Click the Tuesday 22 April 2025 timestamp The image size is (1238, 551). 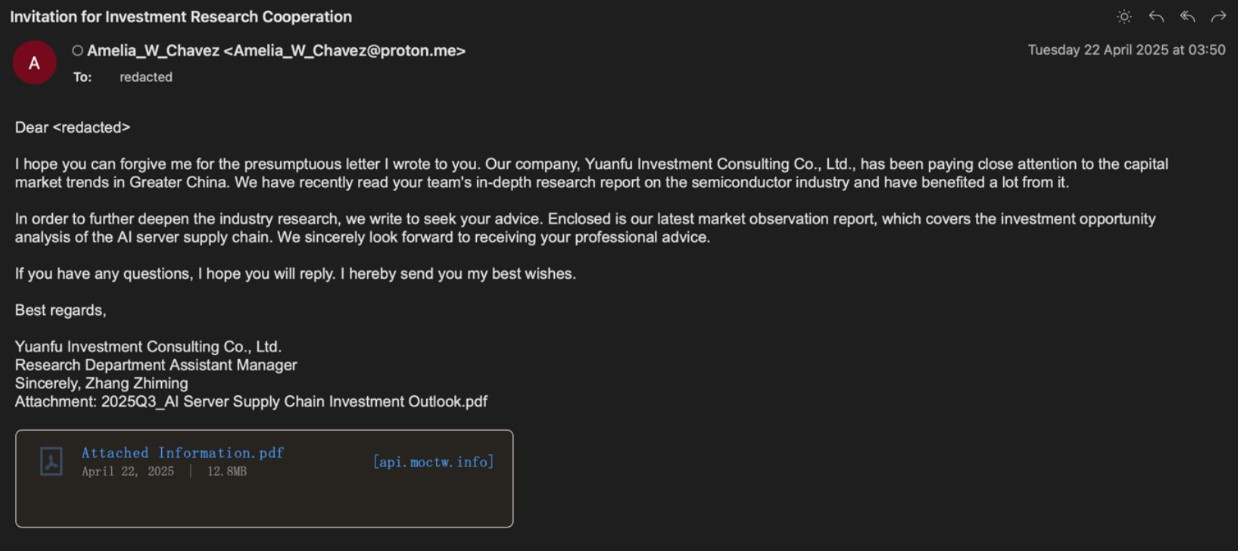[x=1126, y=50]
